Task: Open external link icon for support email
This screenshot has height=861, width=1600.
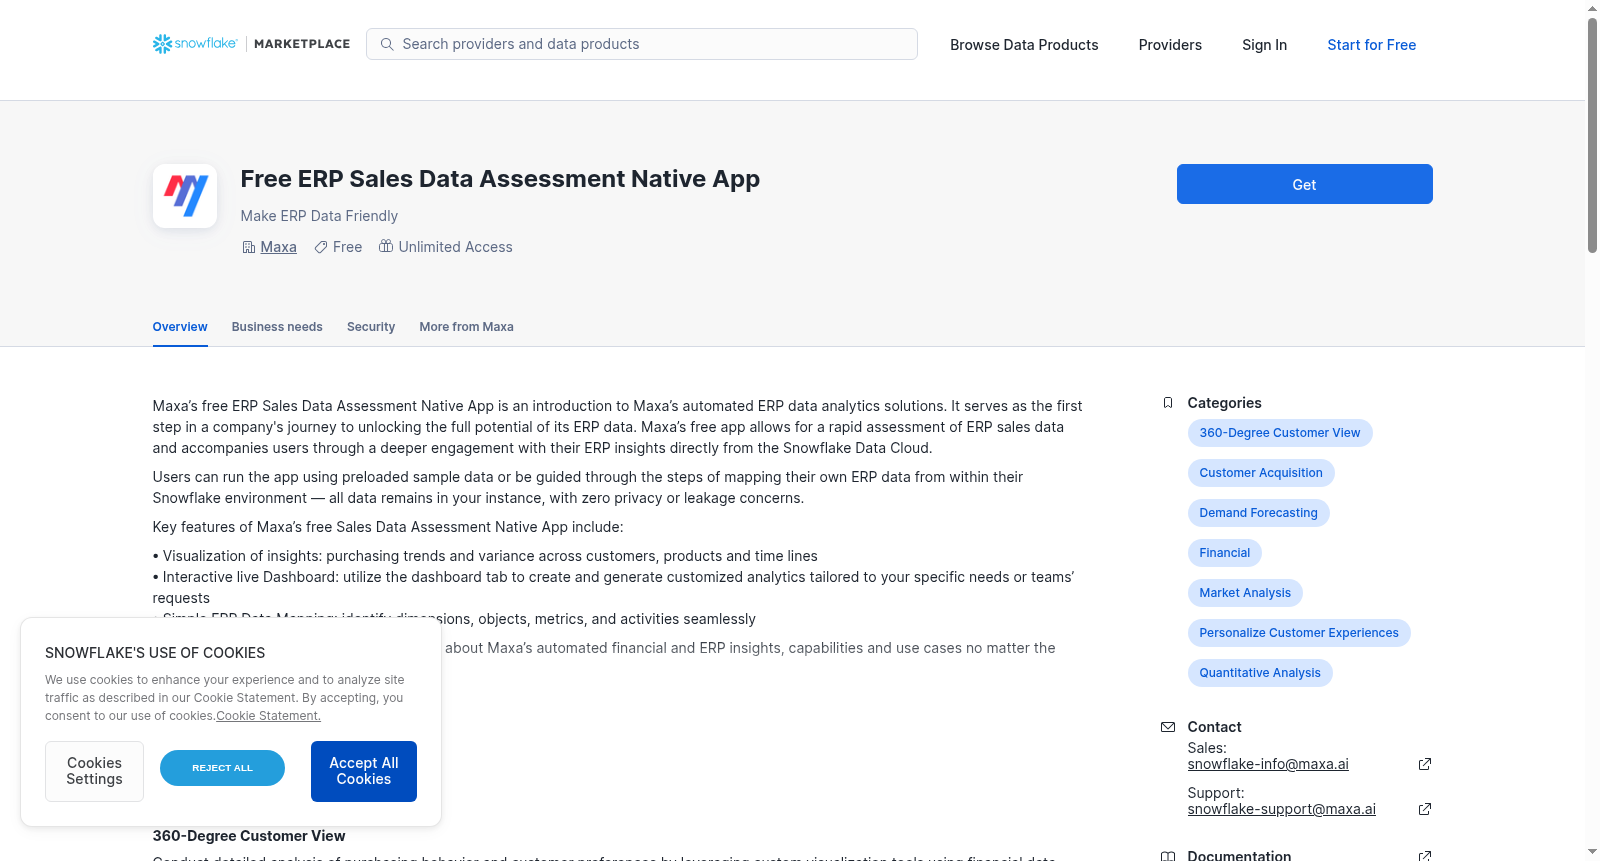Action: point(1425,809)
